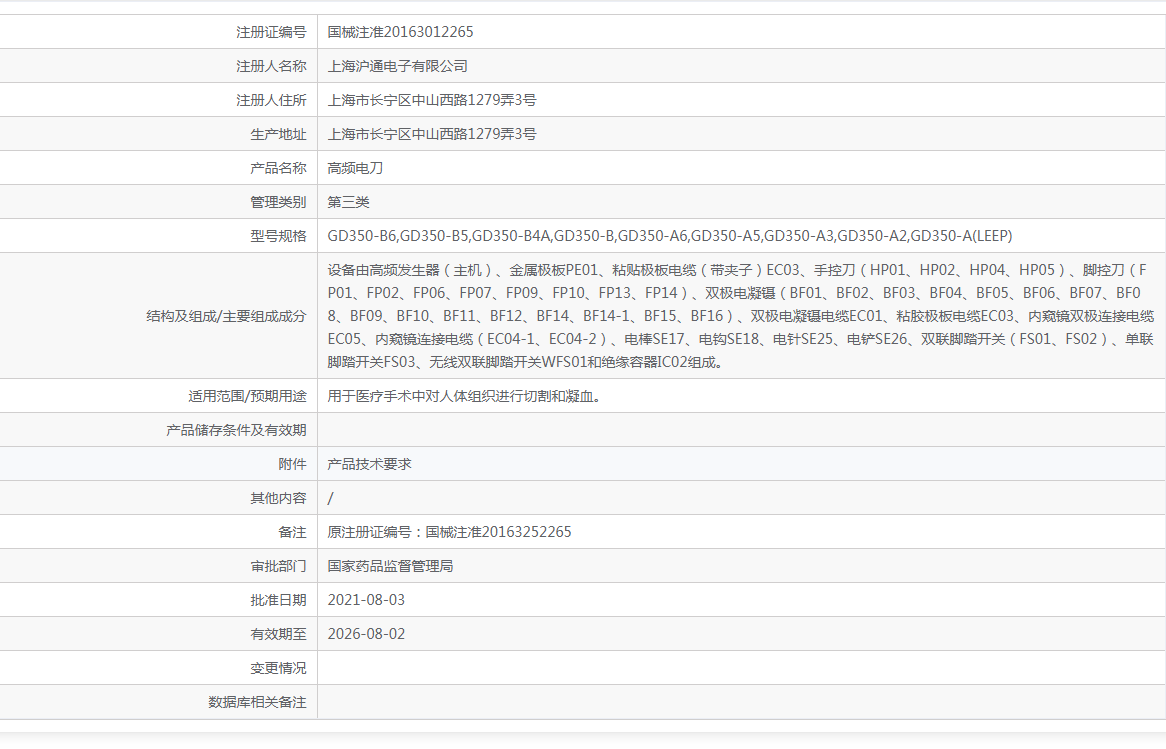This screenshot has width=1166, height=749.
Task: Click the 适用范围/预期用途 label
Action: (247, 396)
